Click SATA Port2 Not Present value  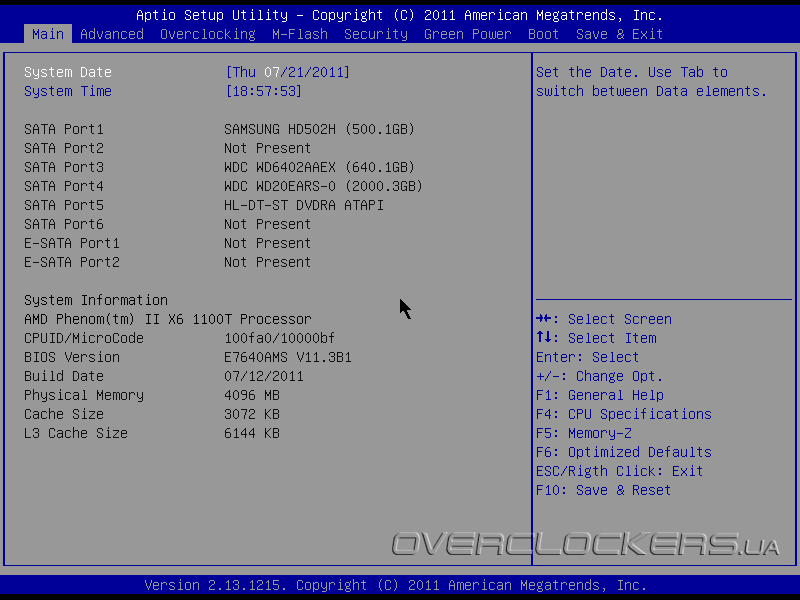point(267,148)
